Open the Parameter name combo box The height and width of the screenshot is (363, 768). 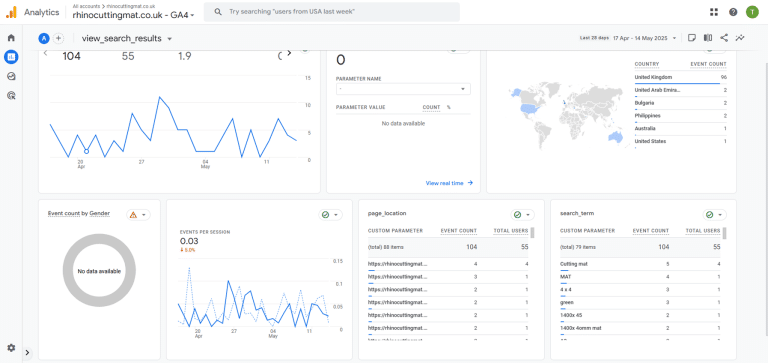pos(403,89)
